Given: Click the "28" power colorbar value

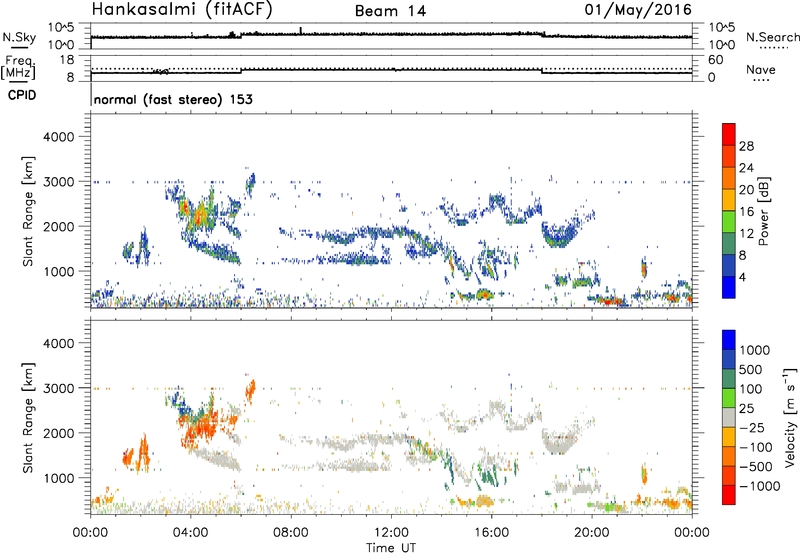Looking at the screenshot, I should coord(746,146).
